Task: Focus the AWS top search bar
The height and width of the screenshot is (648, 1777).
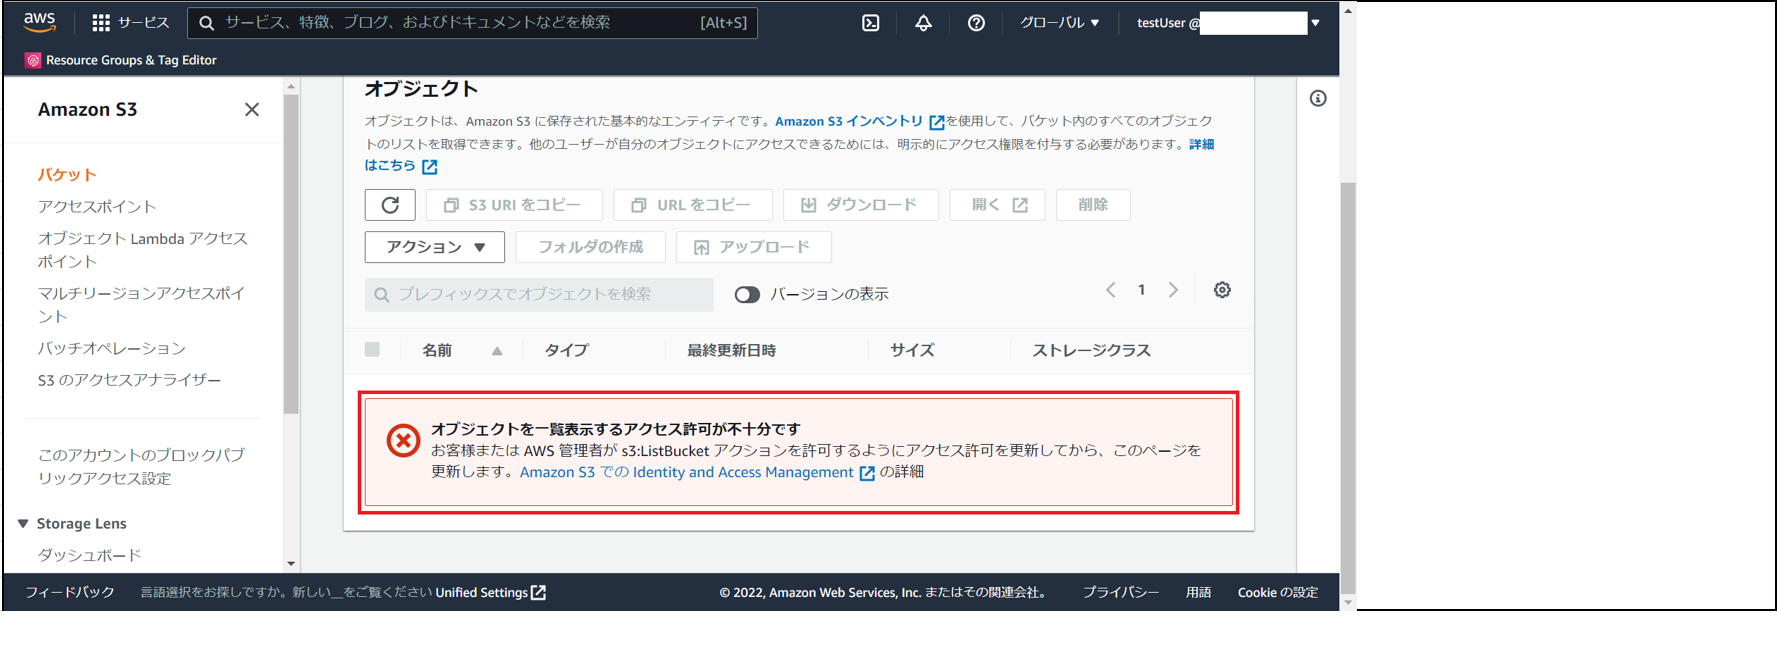Action: click(x=473, y=22)
